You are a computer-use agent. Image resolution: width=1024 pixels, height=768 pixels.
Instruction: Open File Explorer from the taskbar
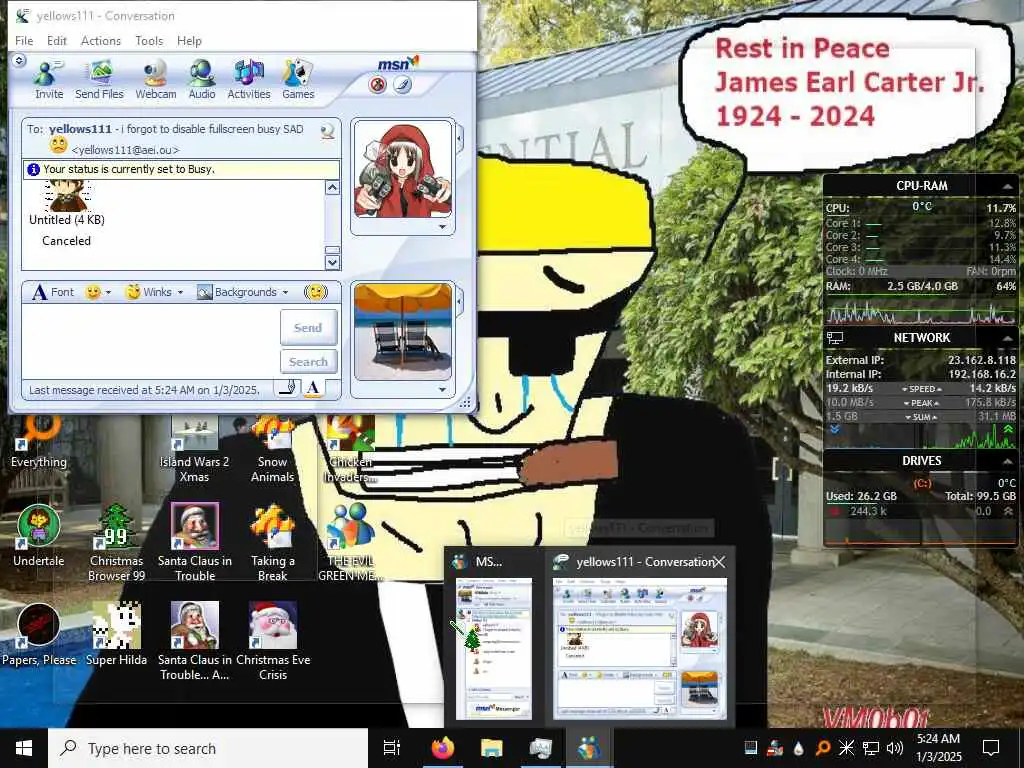[492, 748]
